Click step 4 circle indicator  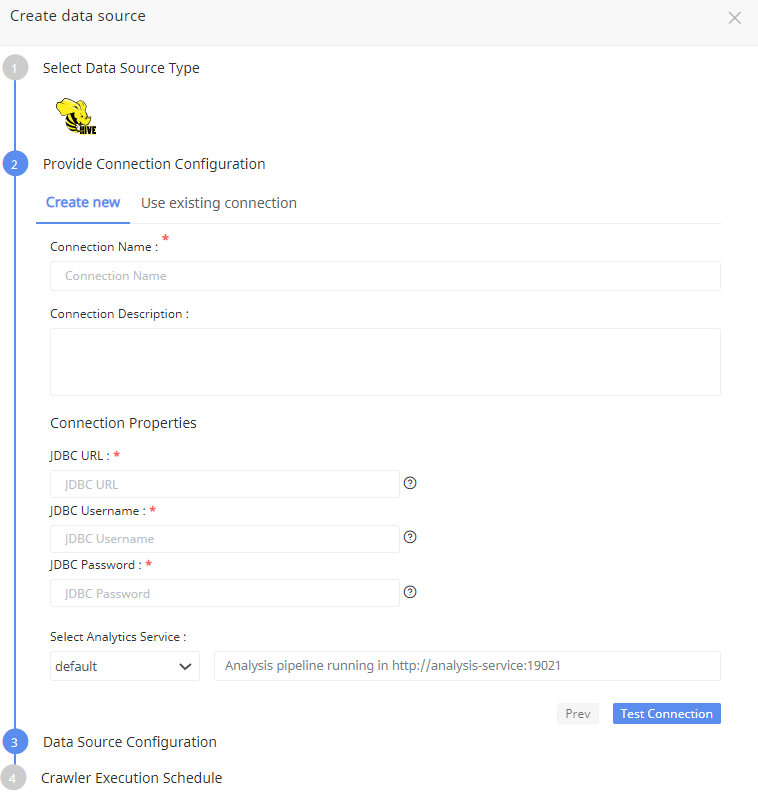[14, 778]
